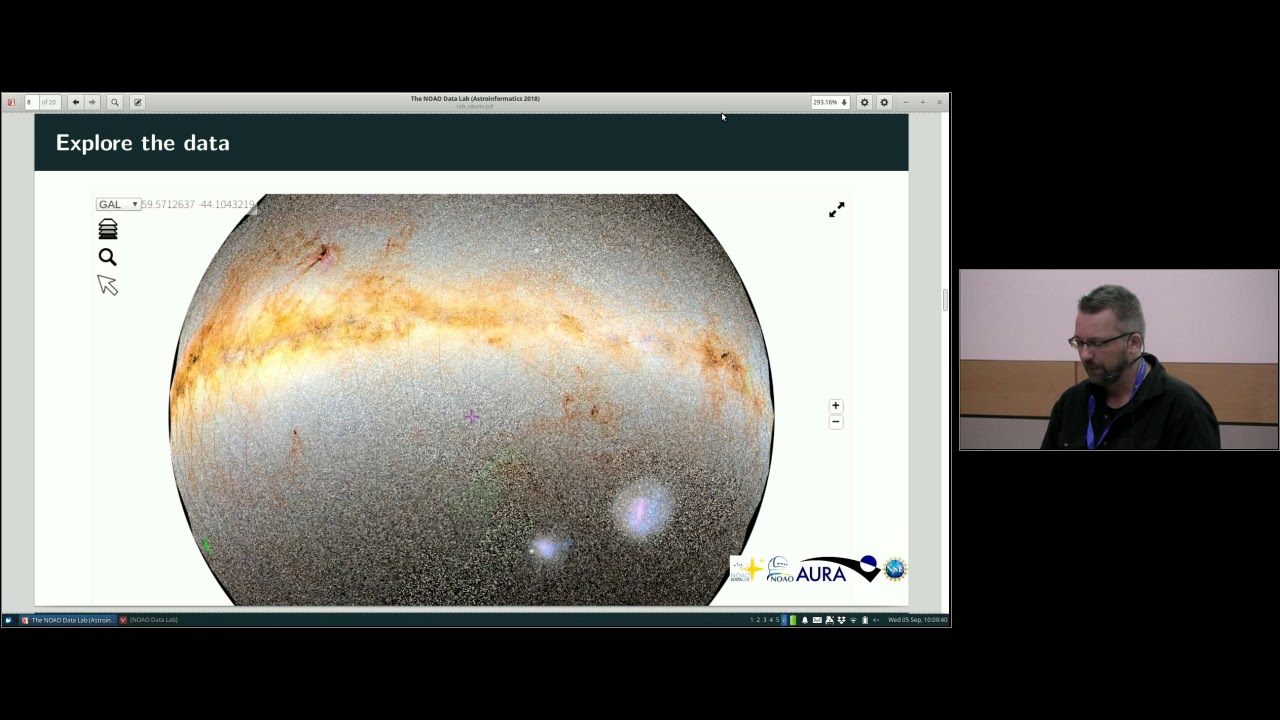Open the layers stack icon

click(x=108, y=229)
